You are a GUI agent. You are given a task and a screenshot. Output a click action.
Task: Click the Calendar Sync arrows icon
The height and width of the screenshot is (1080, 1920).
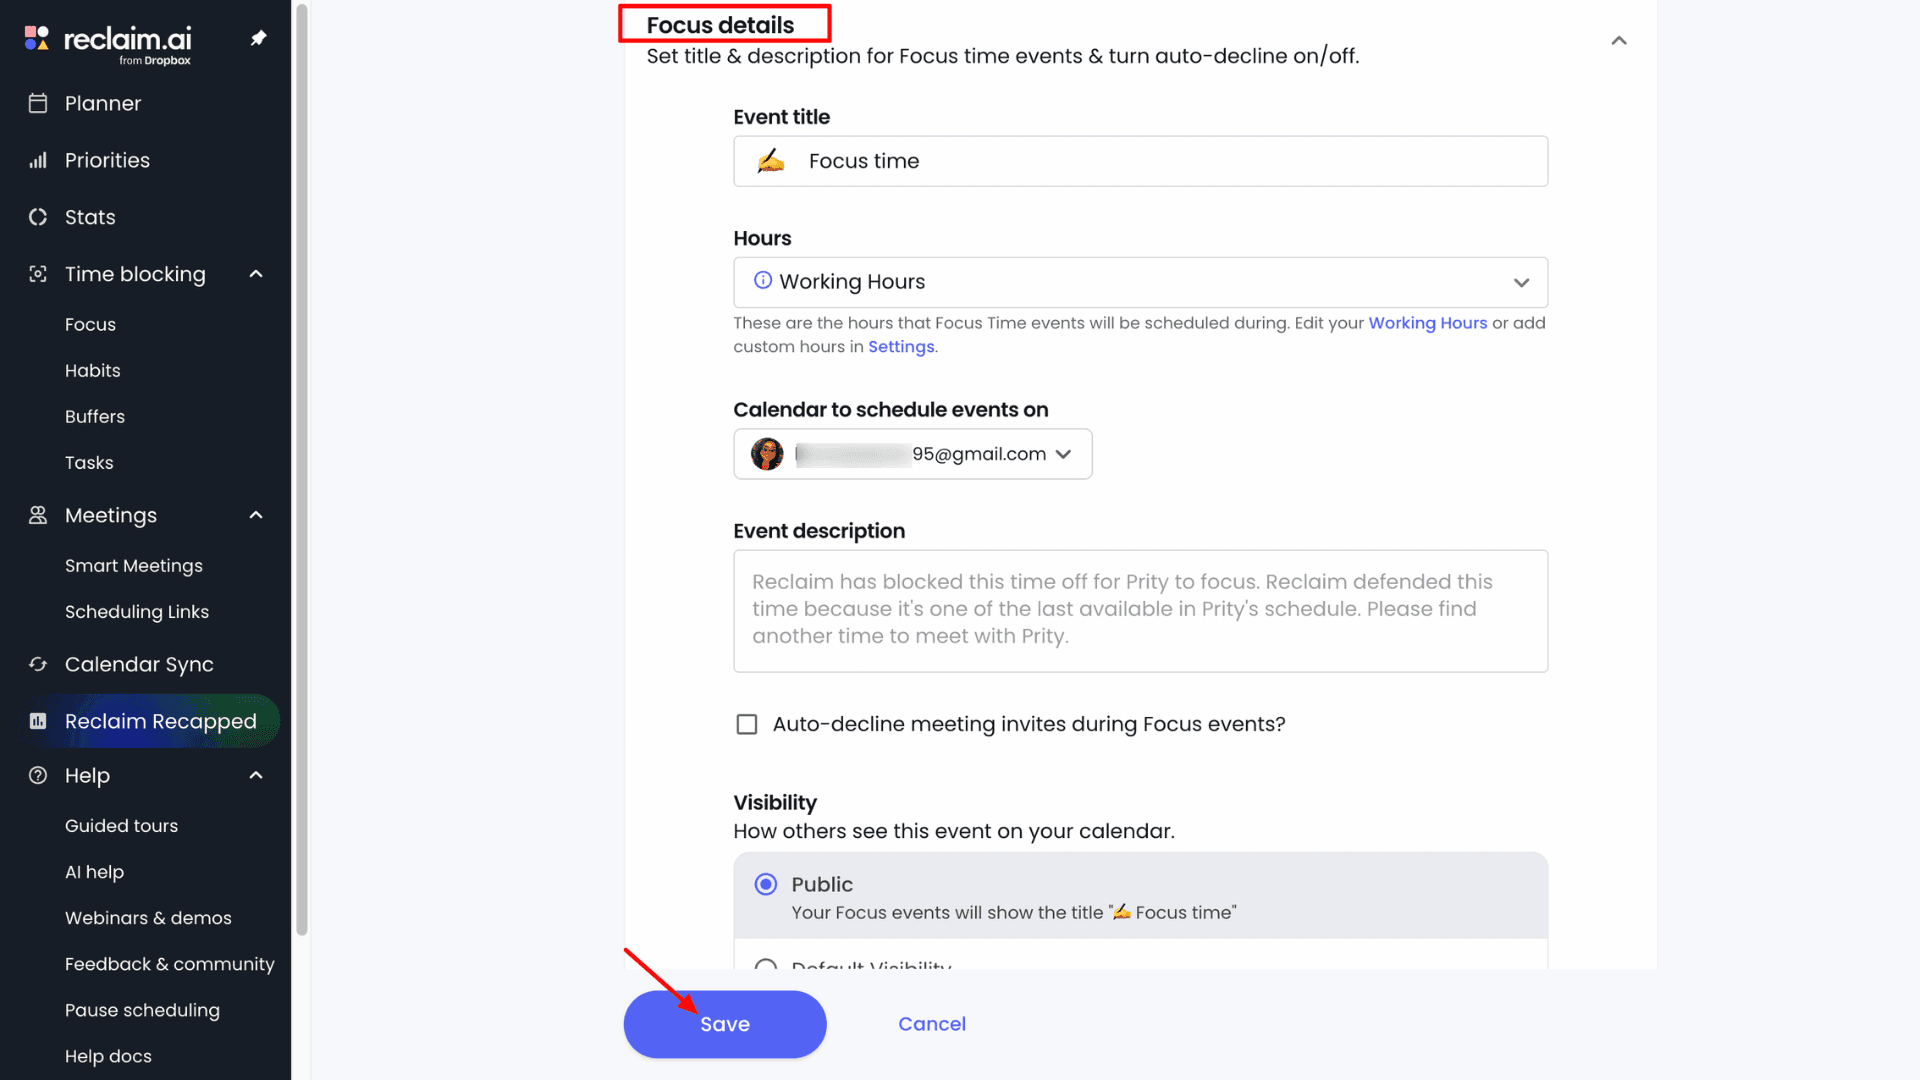(38, 664)
